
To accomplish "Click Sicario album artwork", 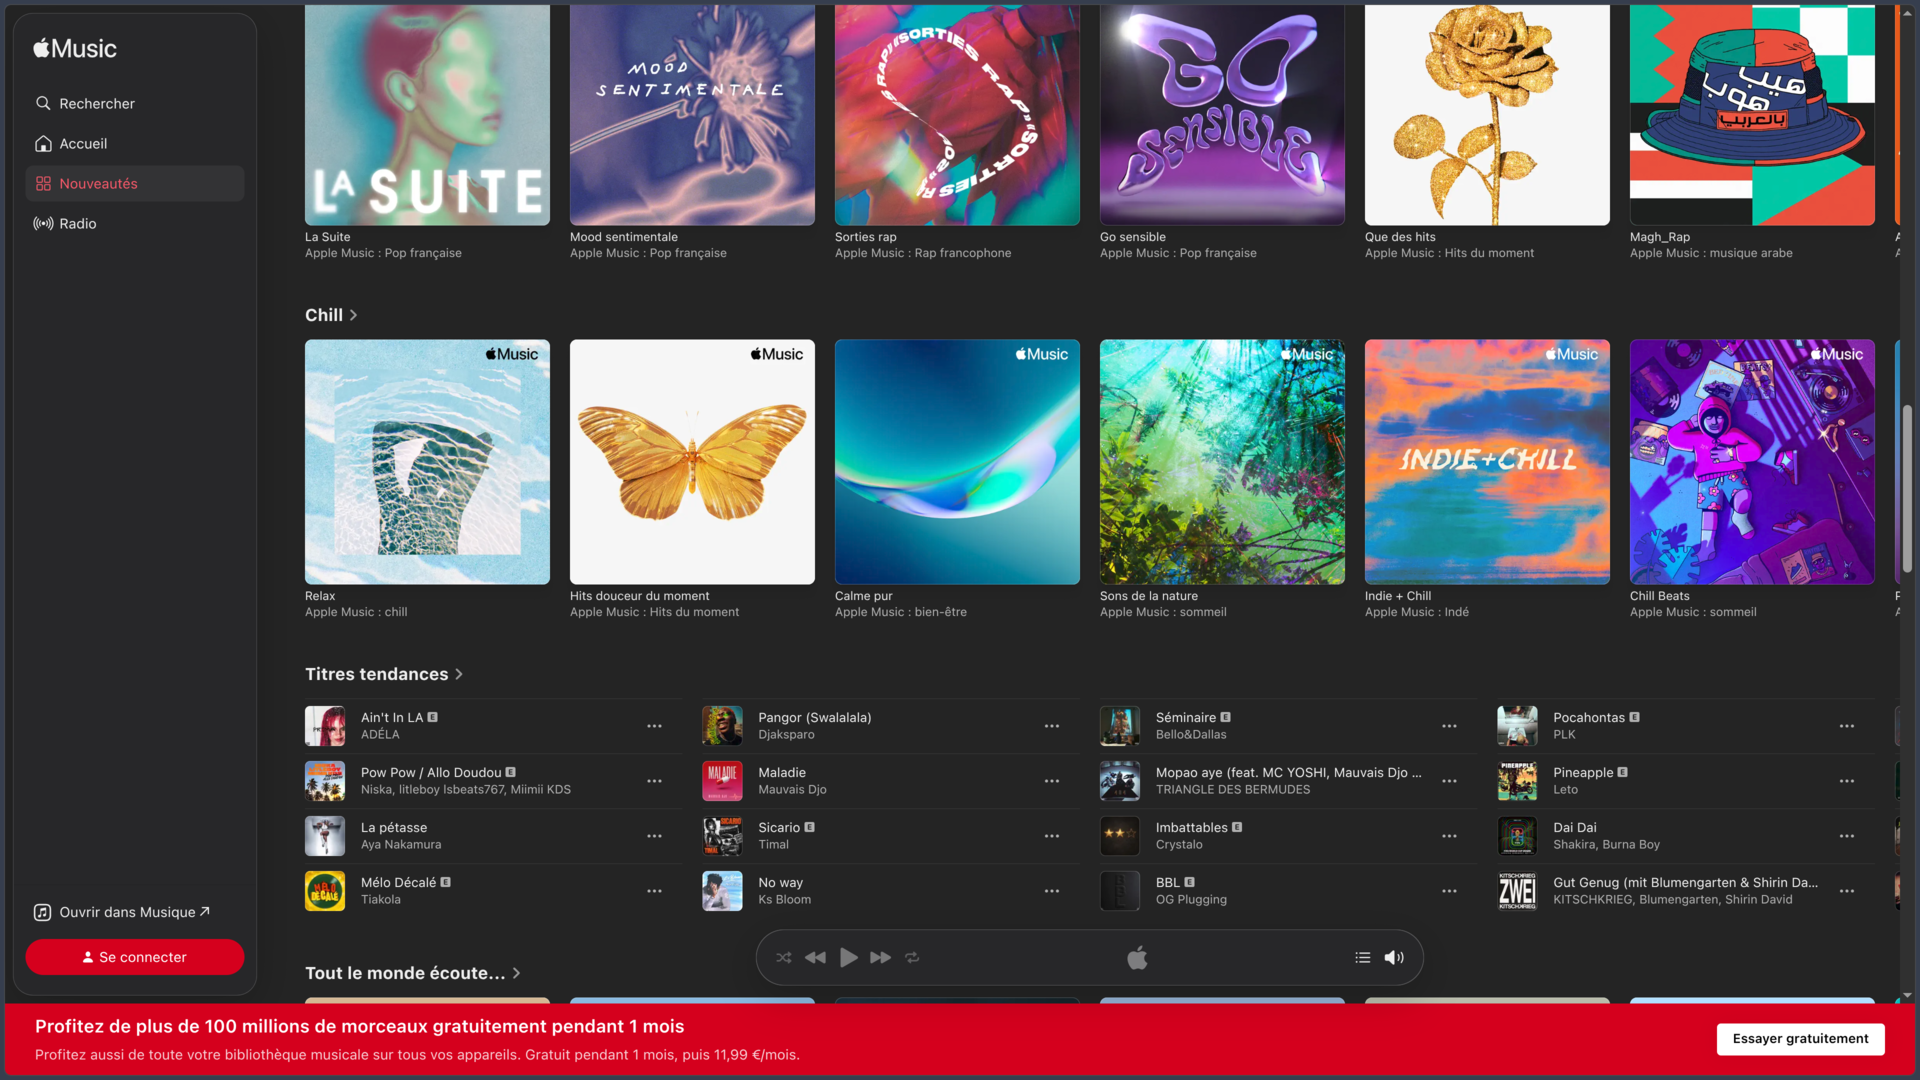I will tap(722, 836).
